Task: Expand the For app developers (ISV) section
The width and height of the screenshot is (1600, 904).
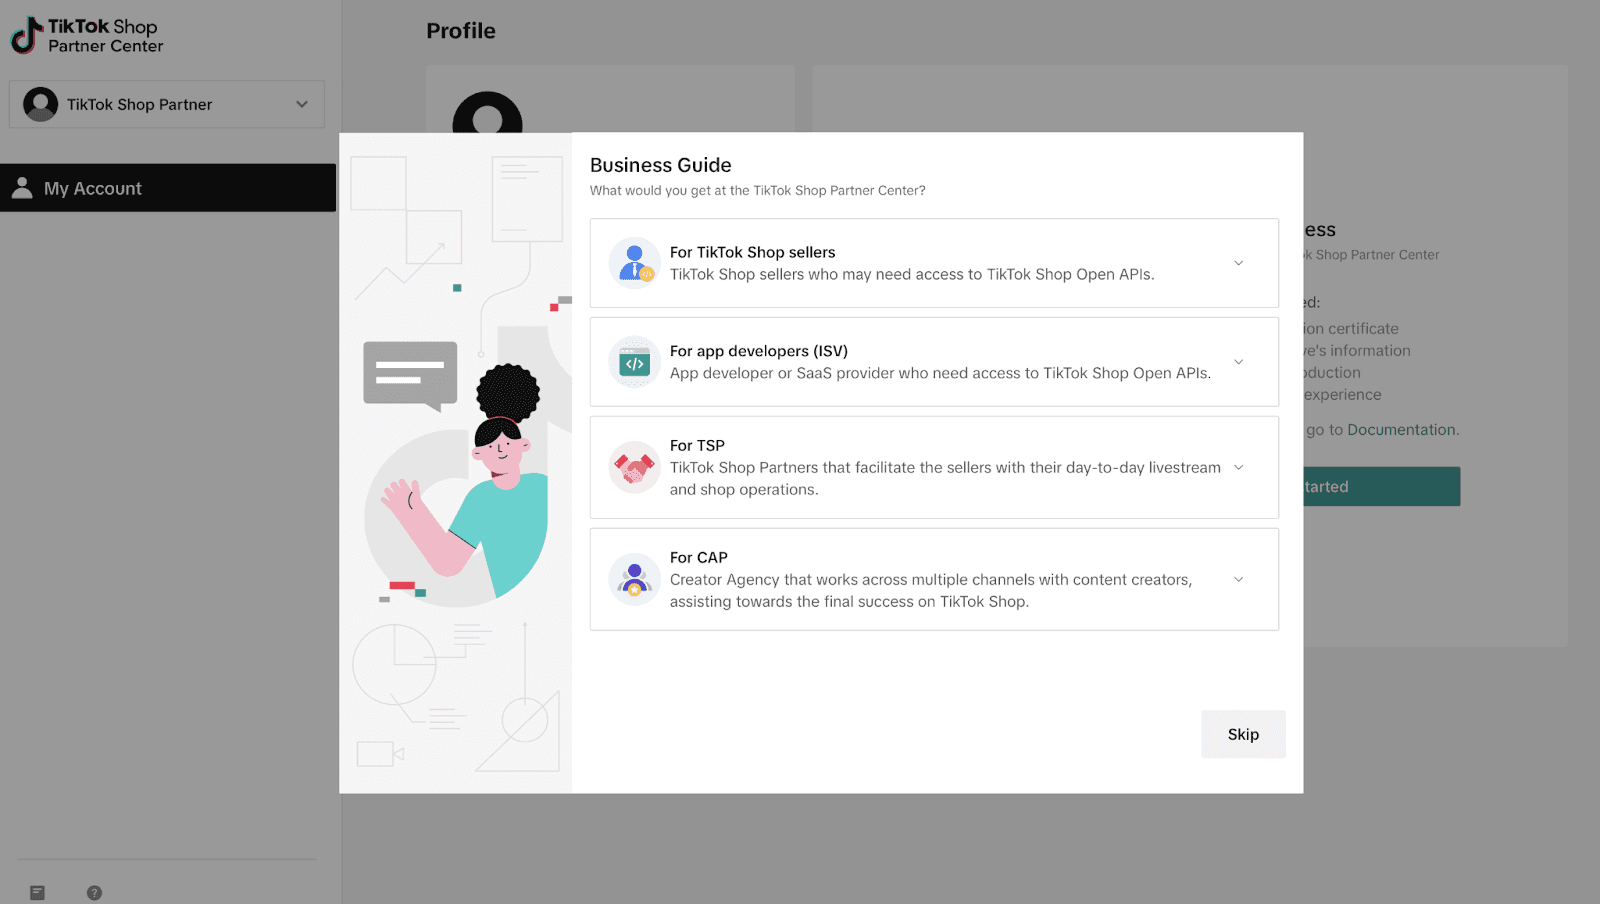Action: pos(1238,362)
